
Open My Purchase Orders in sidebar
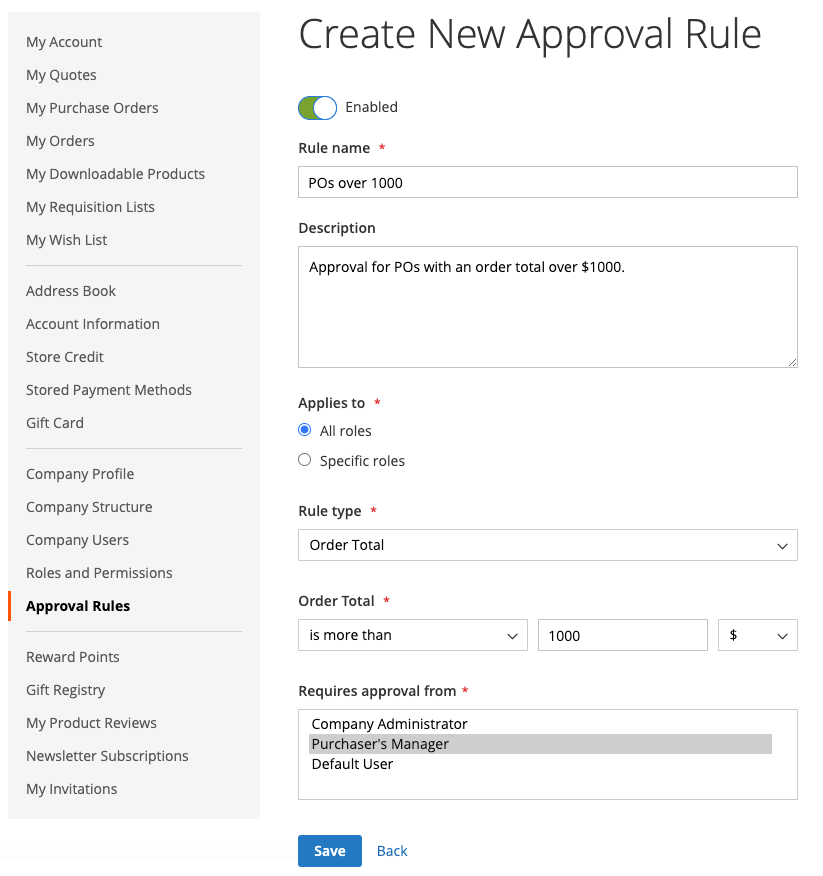coord(92,108)
